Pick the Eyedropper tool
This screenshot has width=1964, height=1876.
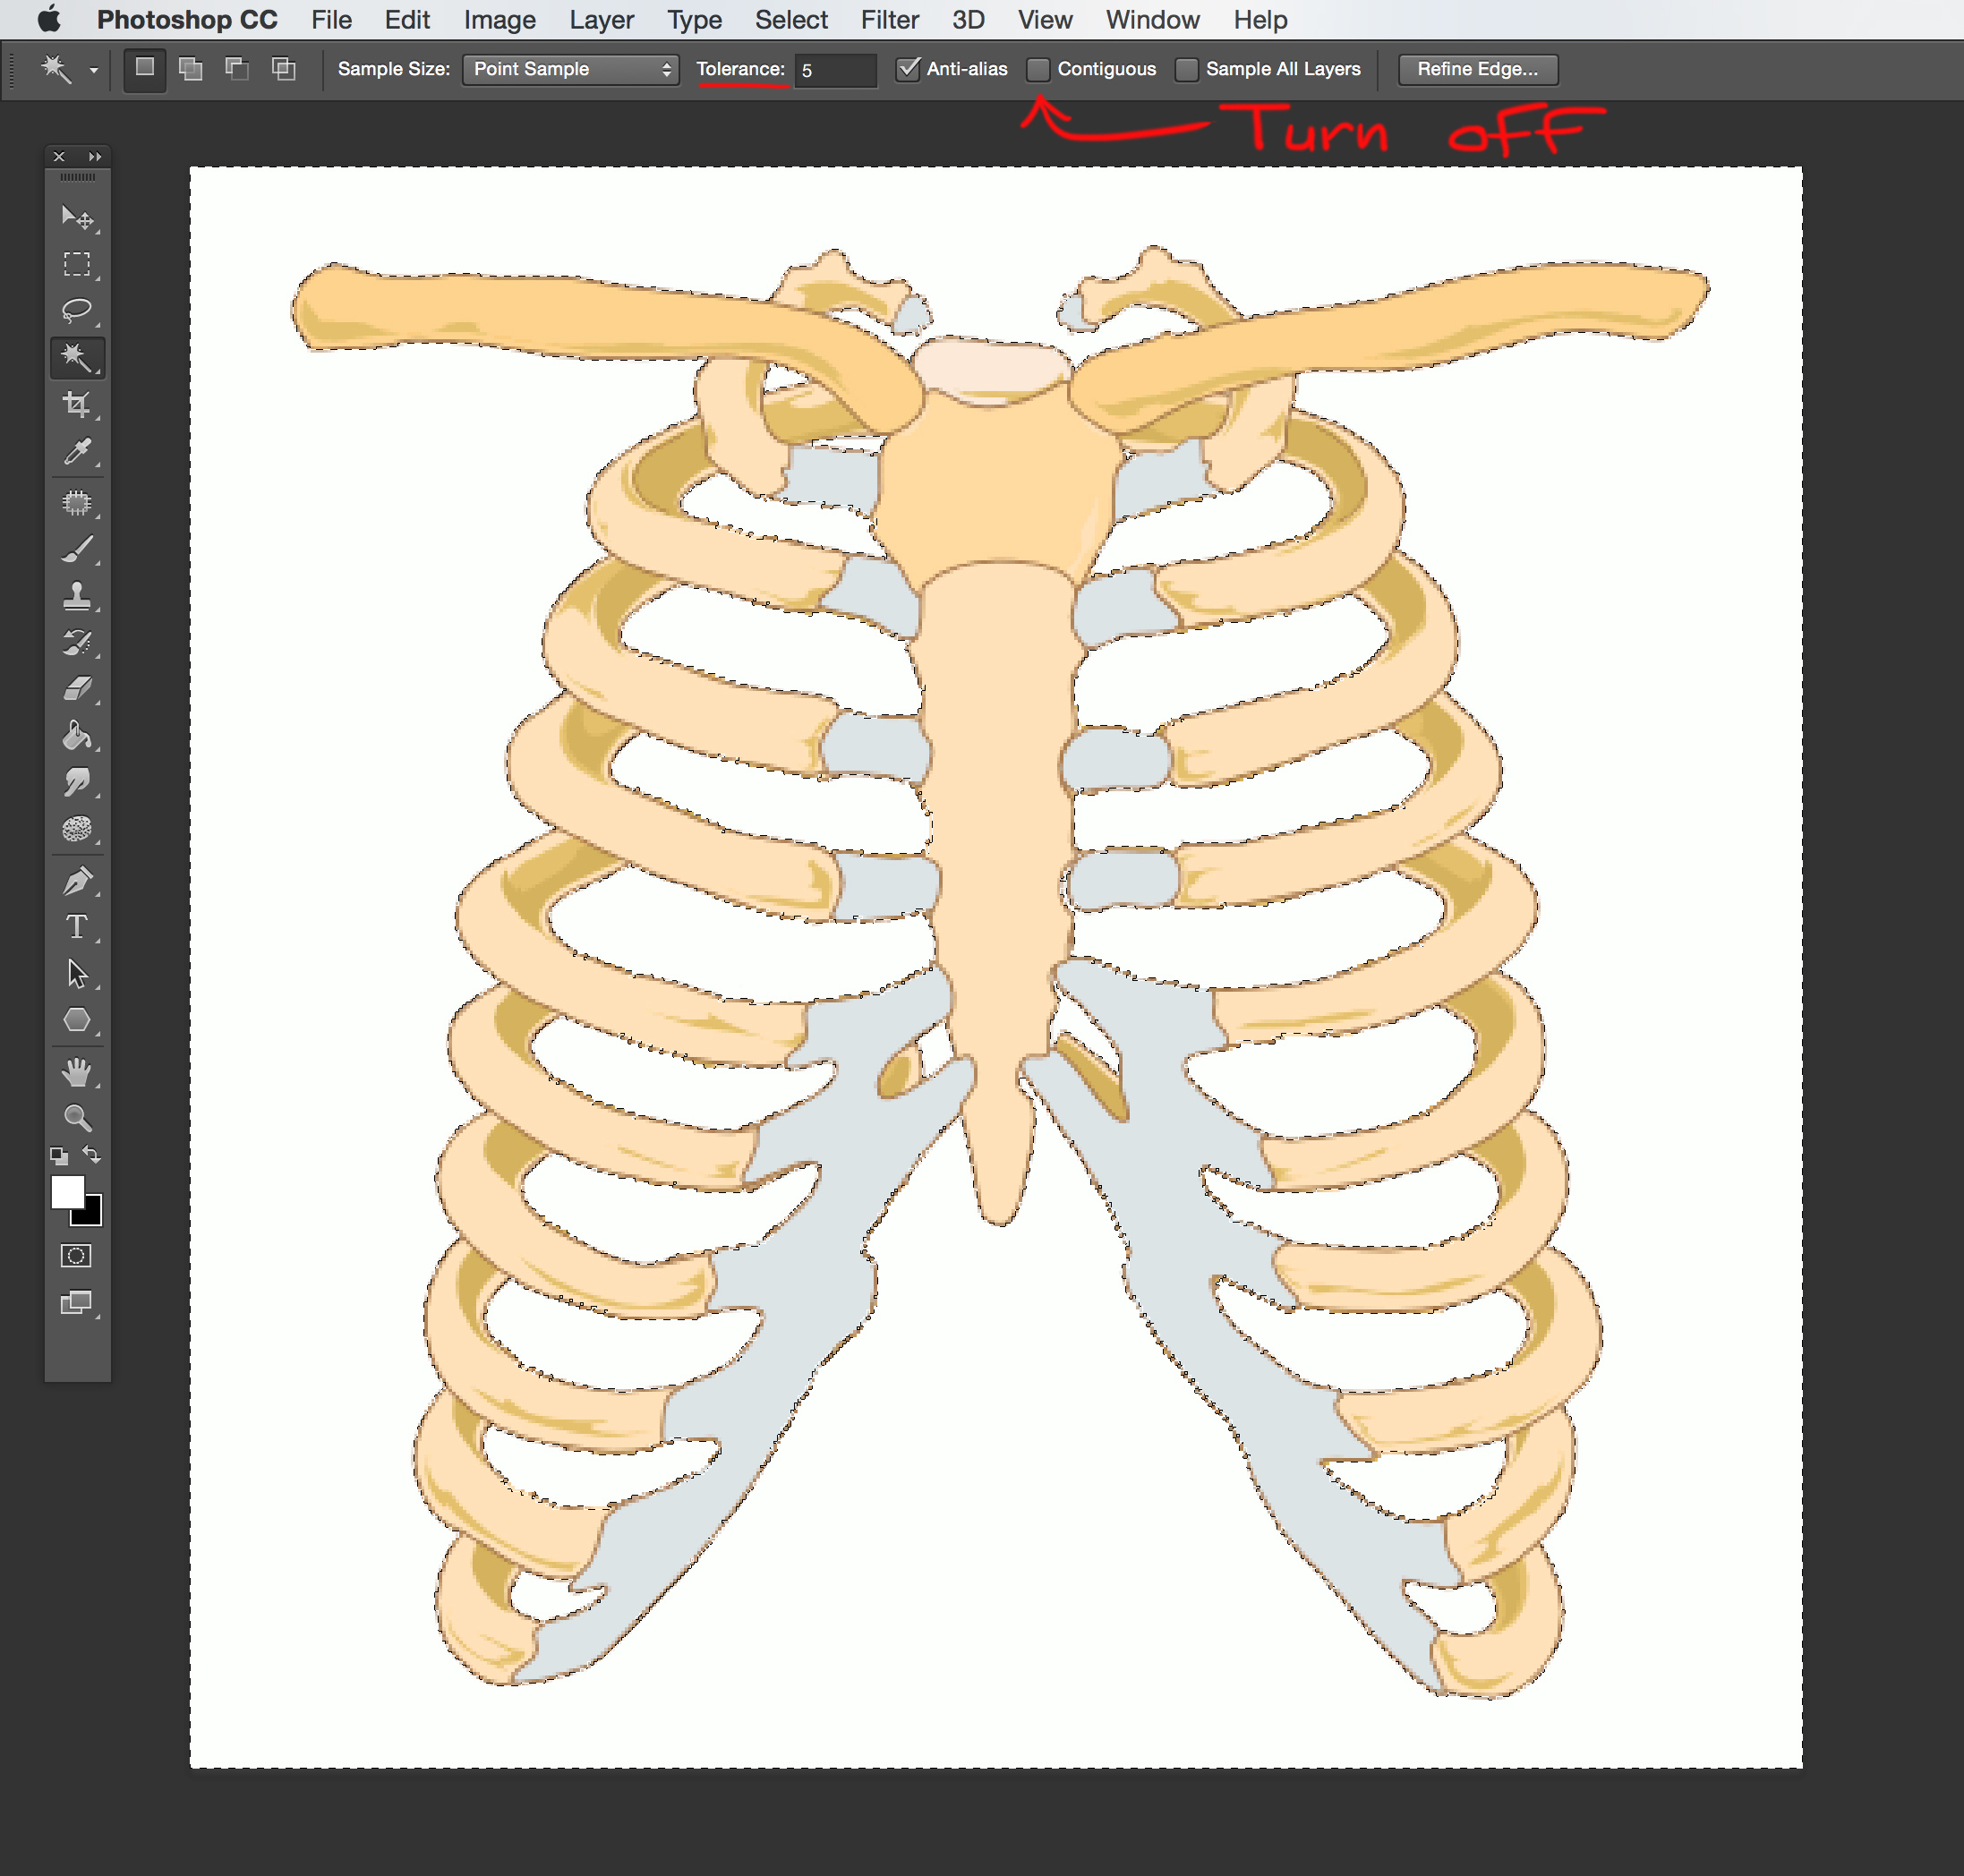click(77, 452)
